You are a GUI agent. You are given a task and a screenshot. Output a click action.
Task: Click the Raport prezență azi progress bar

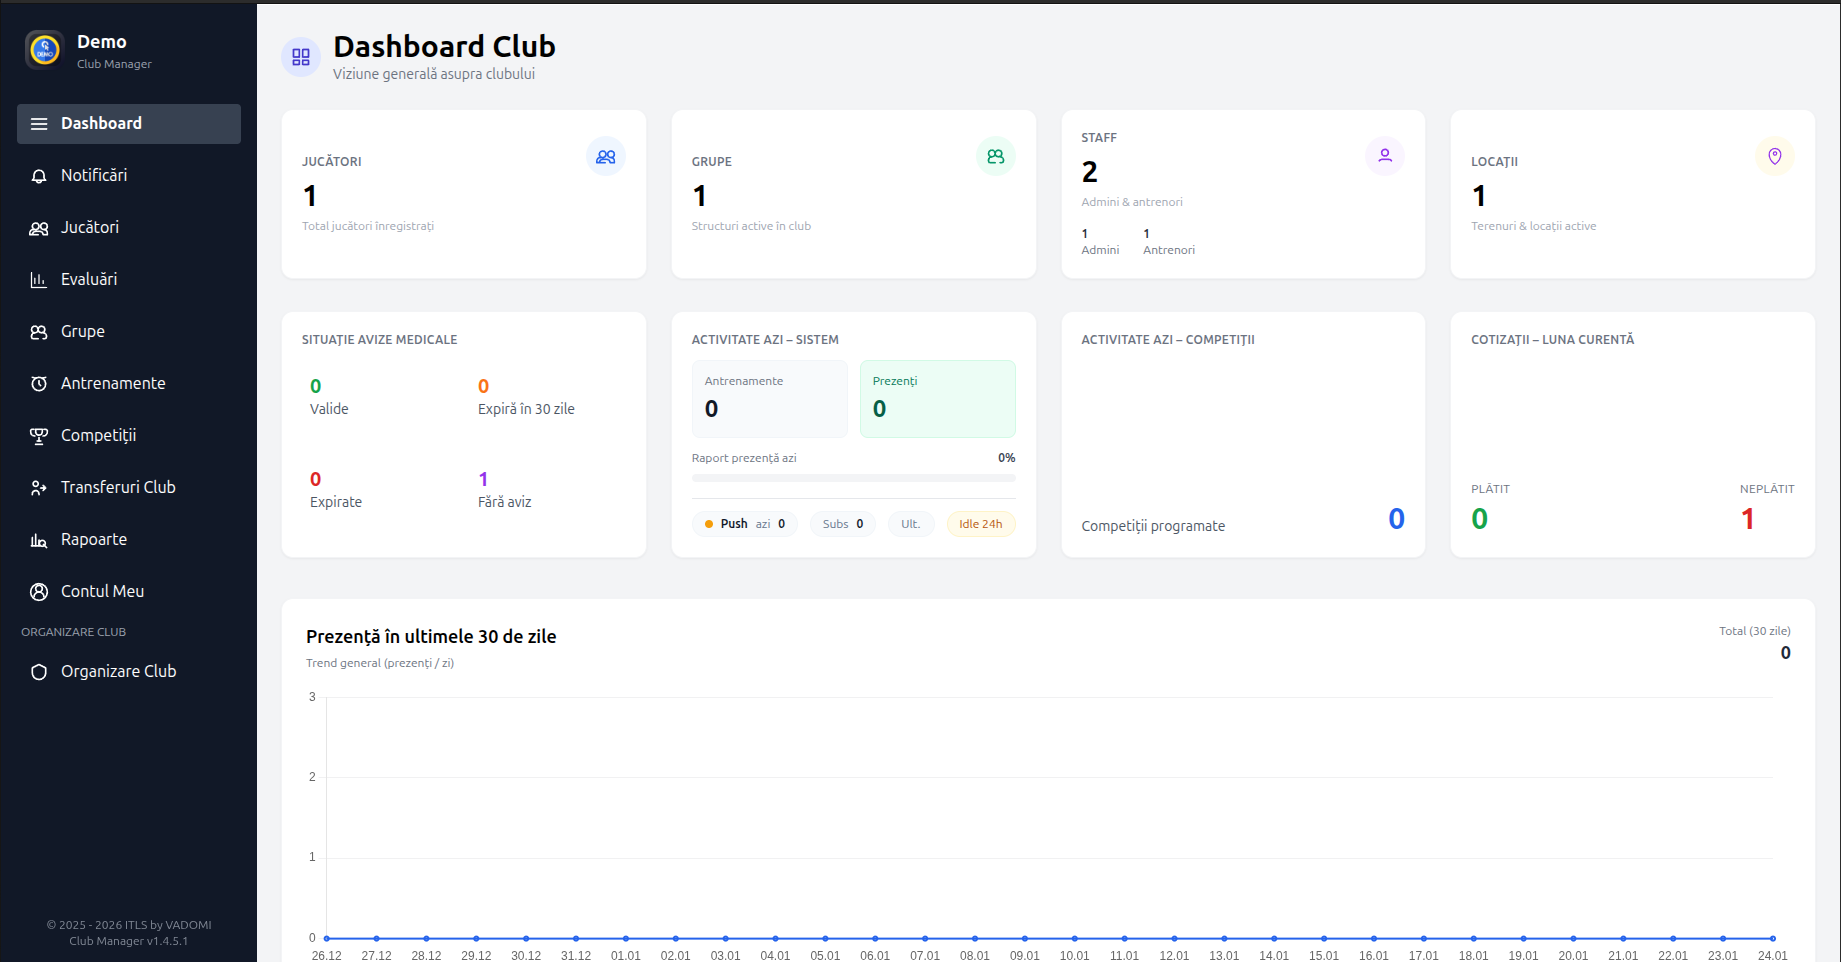tap(853, 478)
